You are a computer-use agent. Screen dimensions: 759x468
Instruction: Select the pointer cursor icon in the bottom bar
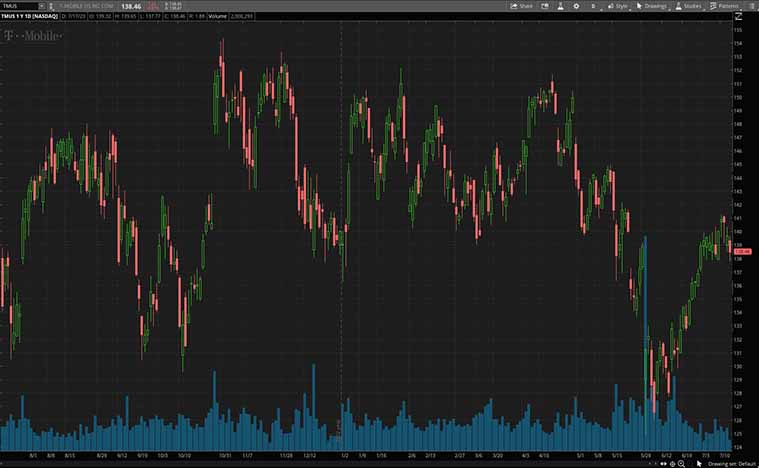click(699, 464)
